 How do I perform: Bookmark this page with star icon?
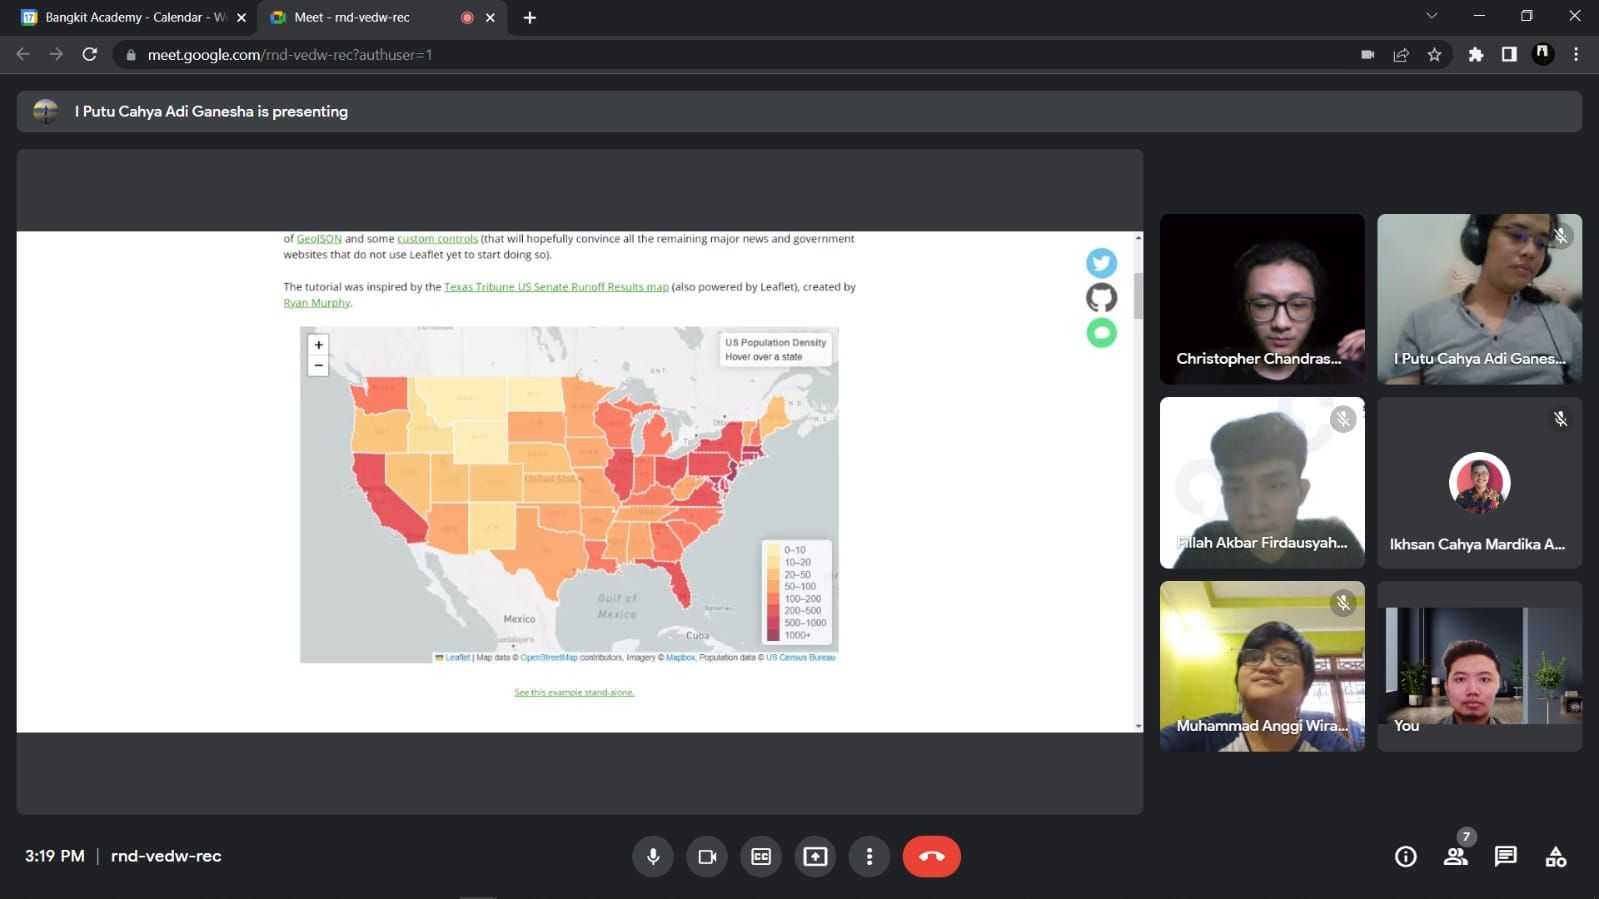[1434, 55]
